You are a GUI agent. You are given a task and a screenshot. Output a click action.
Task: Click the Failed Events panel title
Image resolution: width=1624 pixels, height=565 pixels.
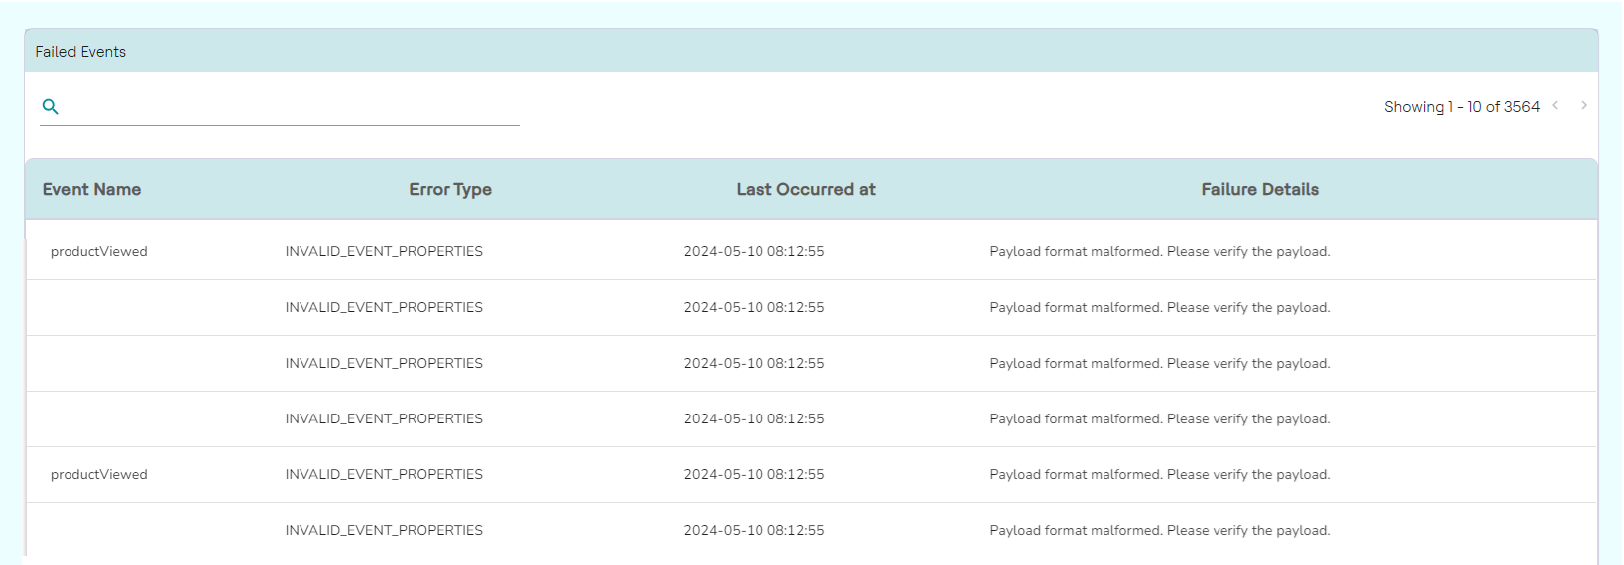click(x=81, y=52)
